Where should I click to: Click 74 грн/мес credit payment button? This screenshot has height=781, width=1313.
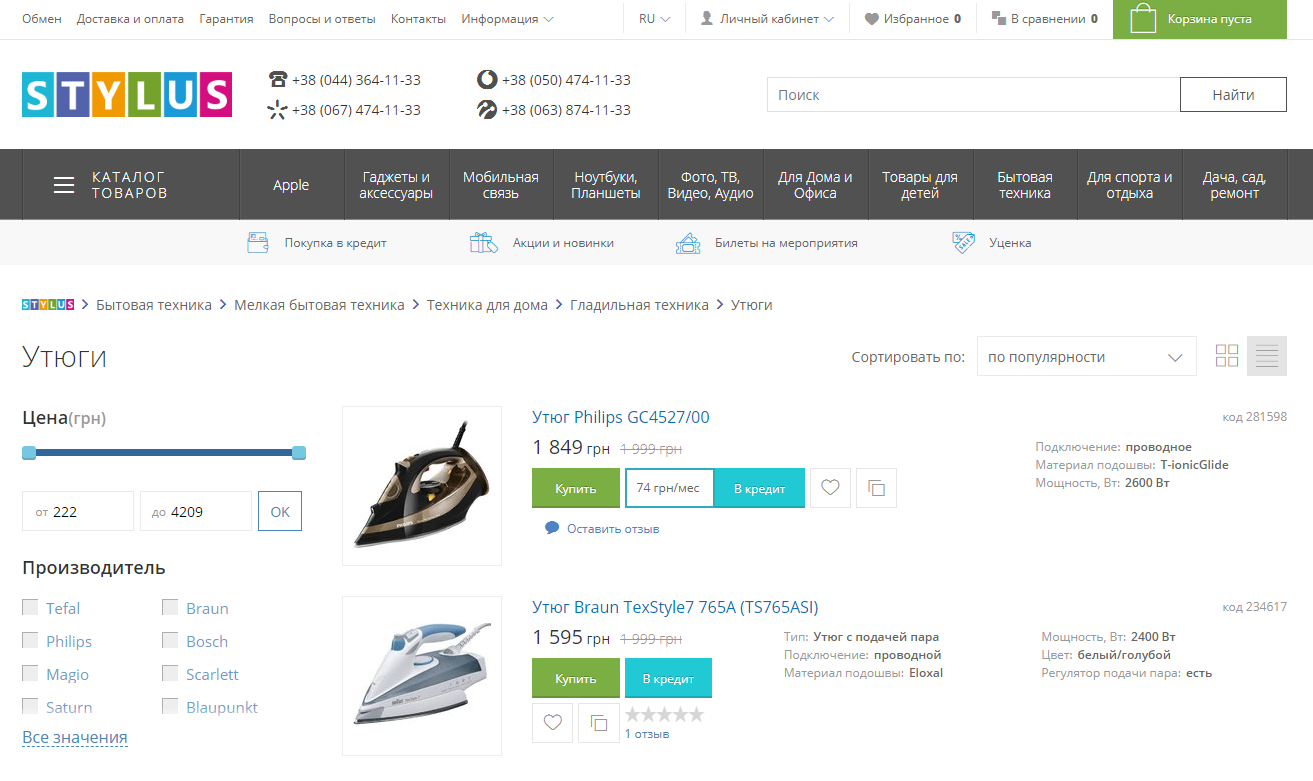(669, 488)
